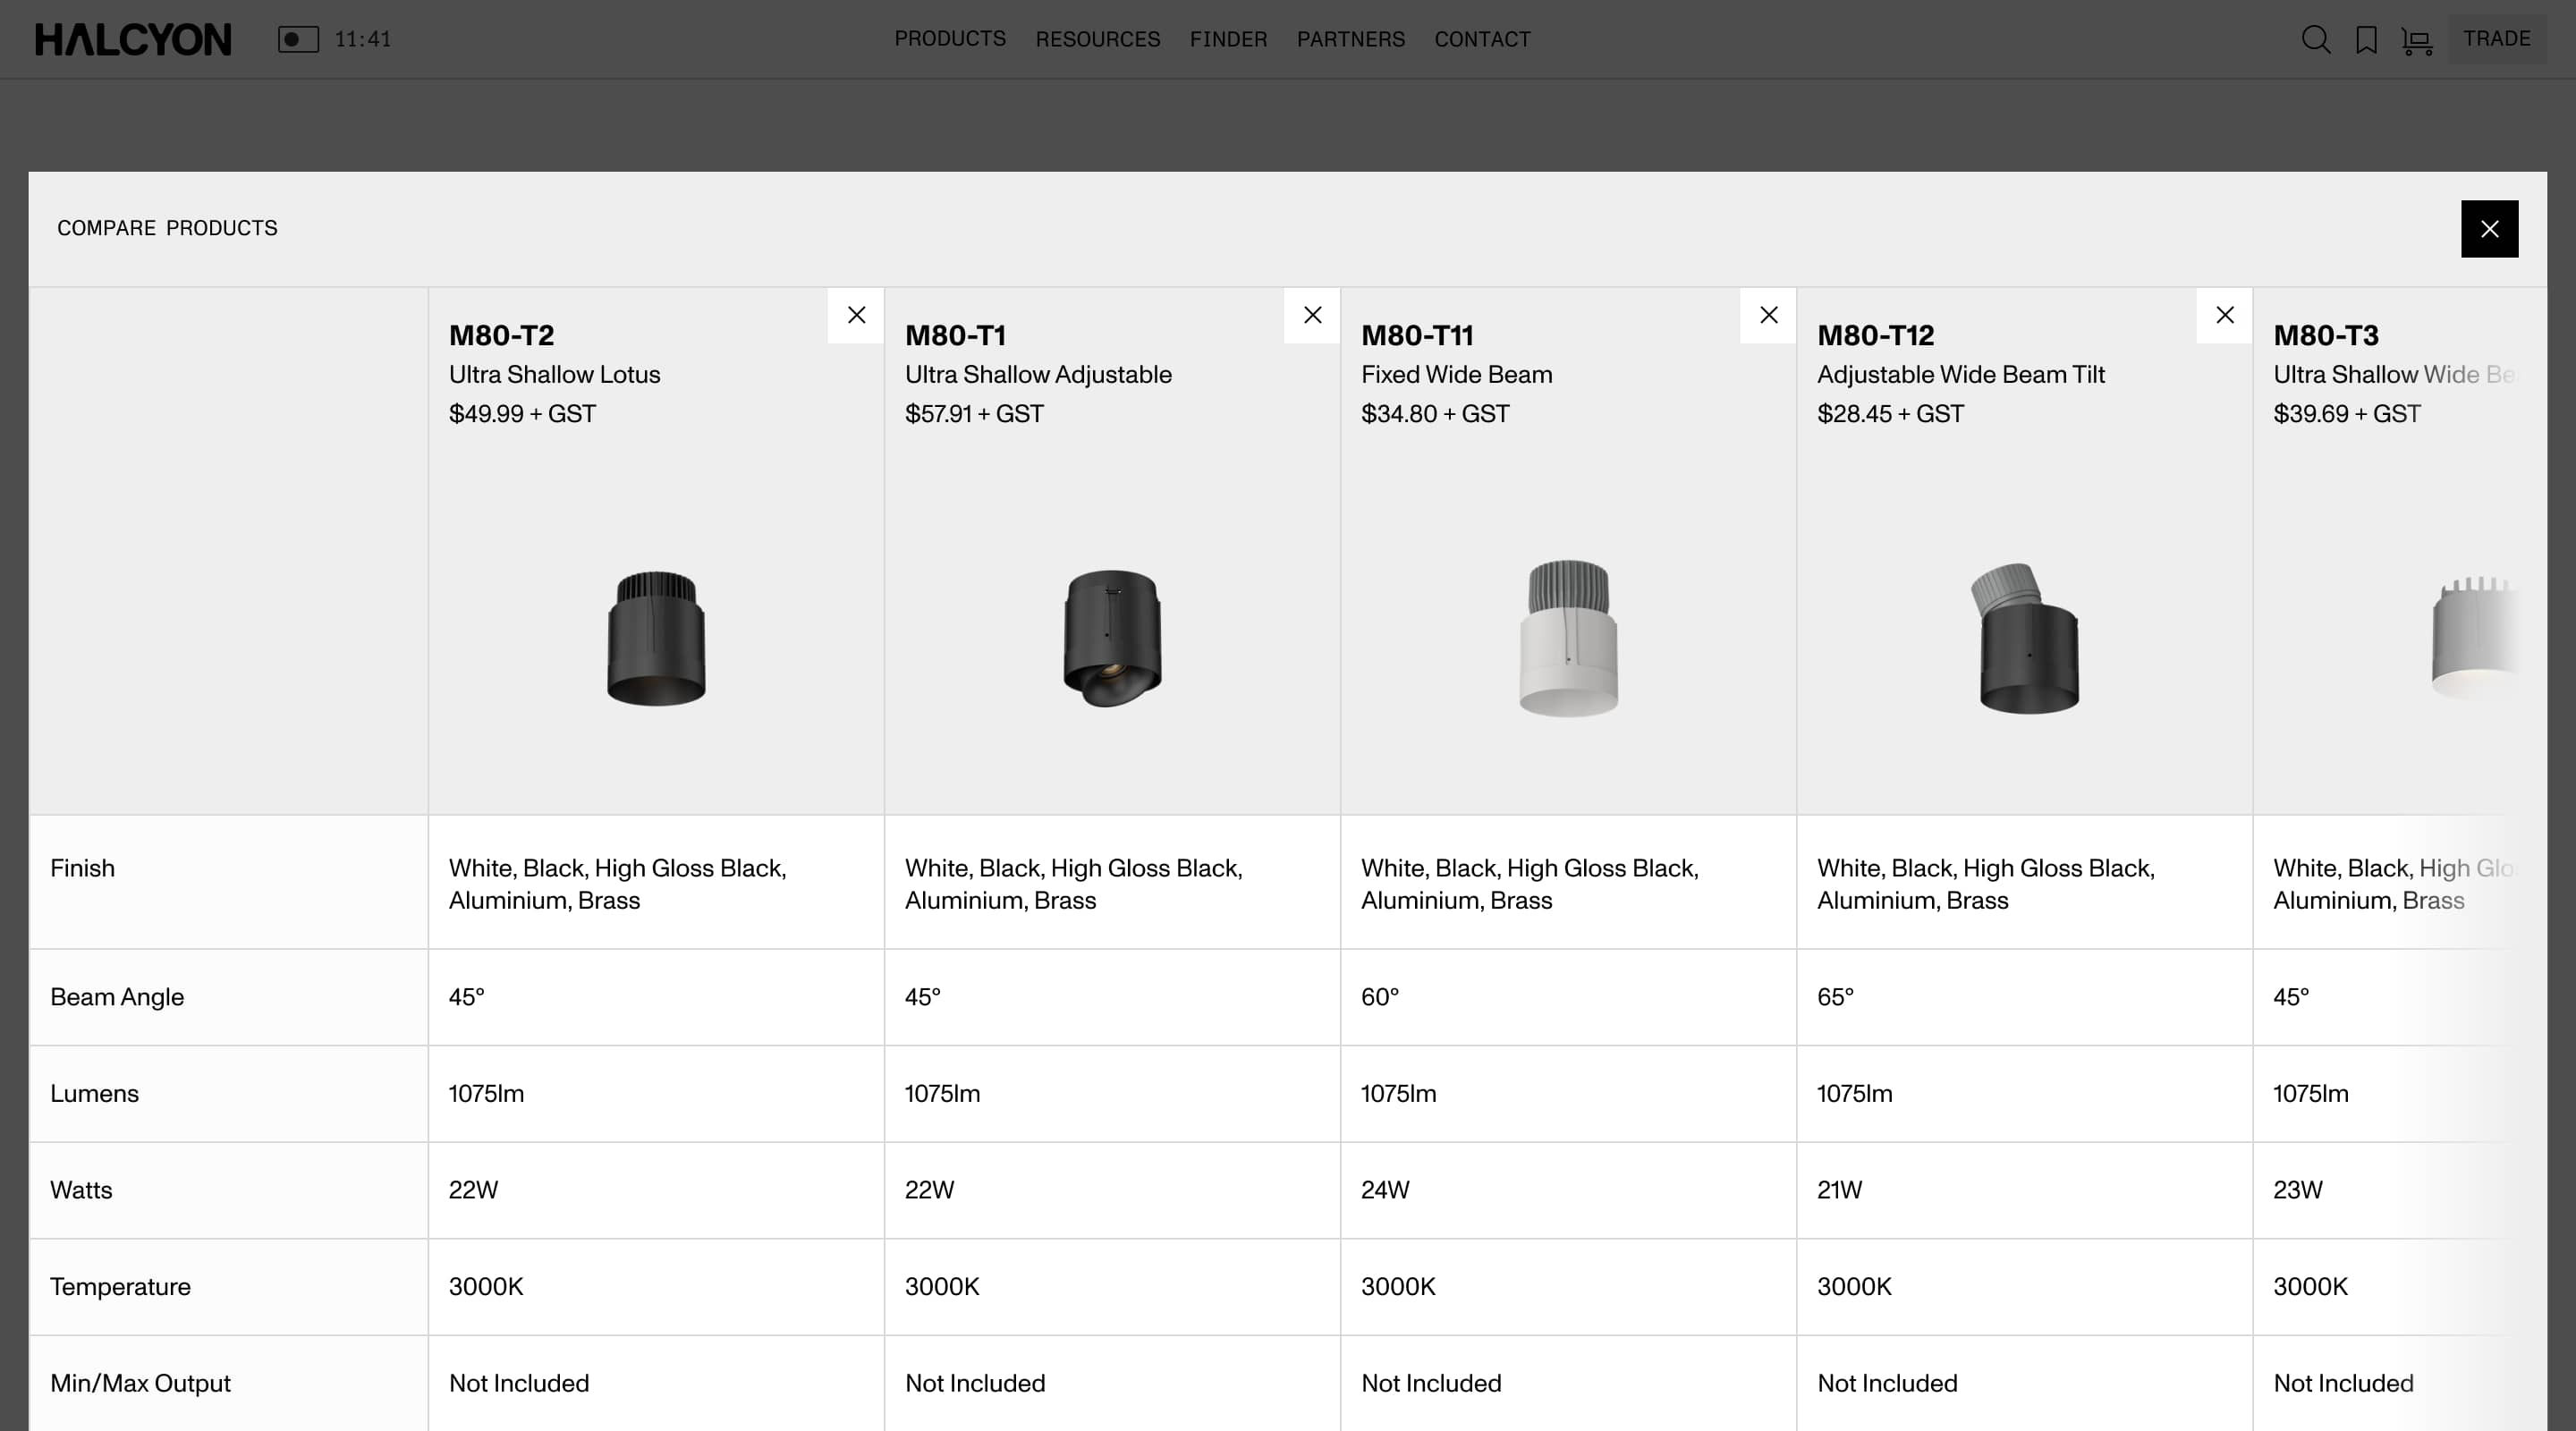
Task: Open the Products menu
Action: pyautogui.click(x=949, y=39)
